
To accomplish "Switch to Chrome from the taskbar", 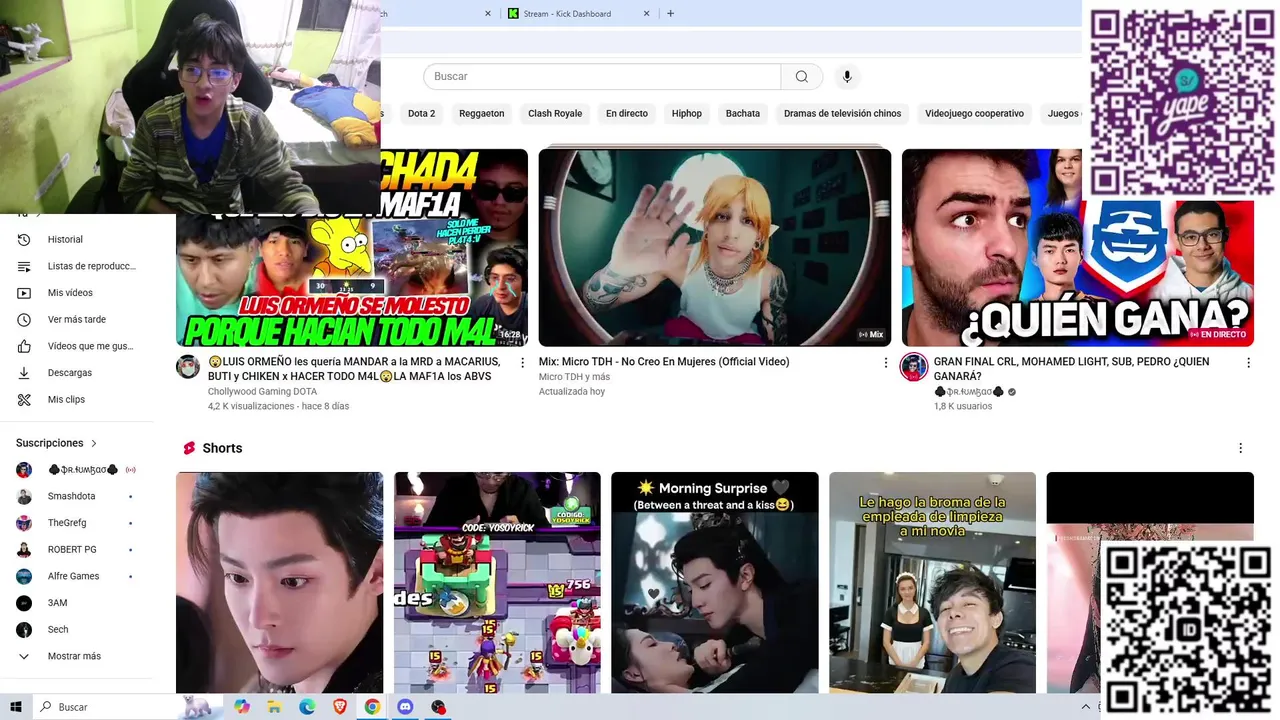I will (x=372, y=707).
